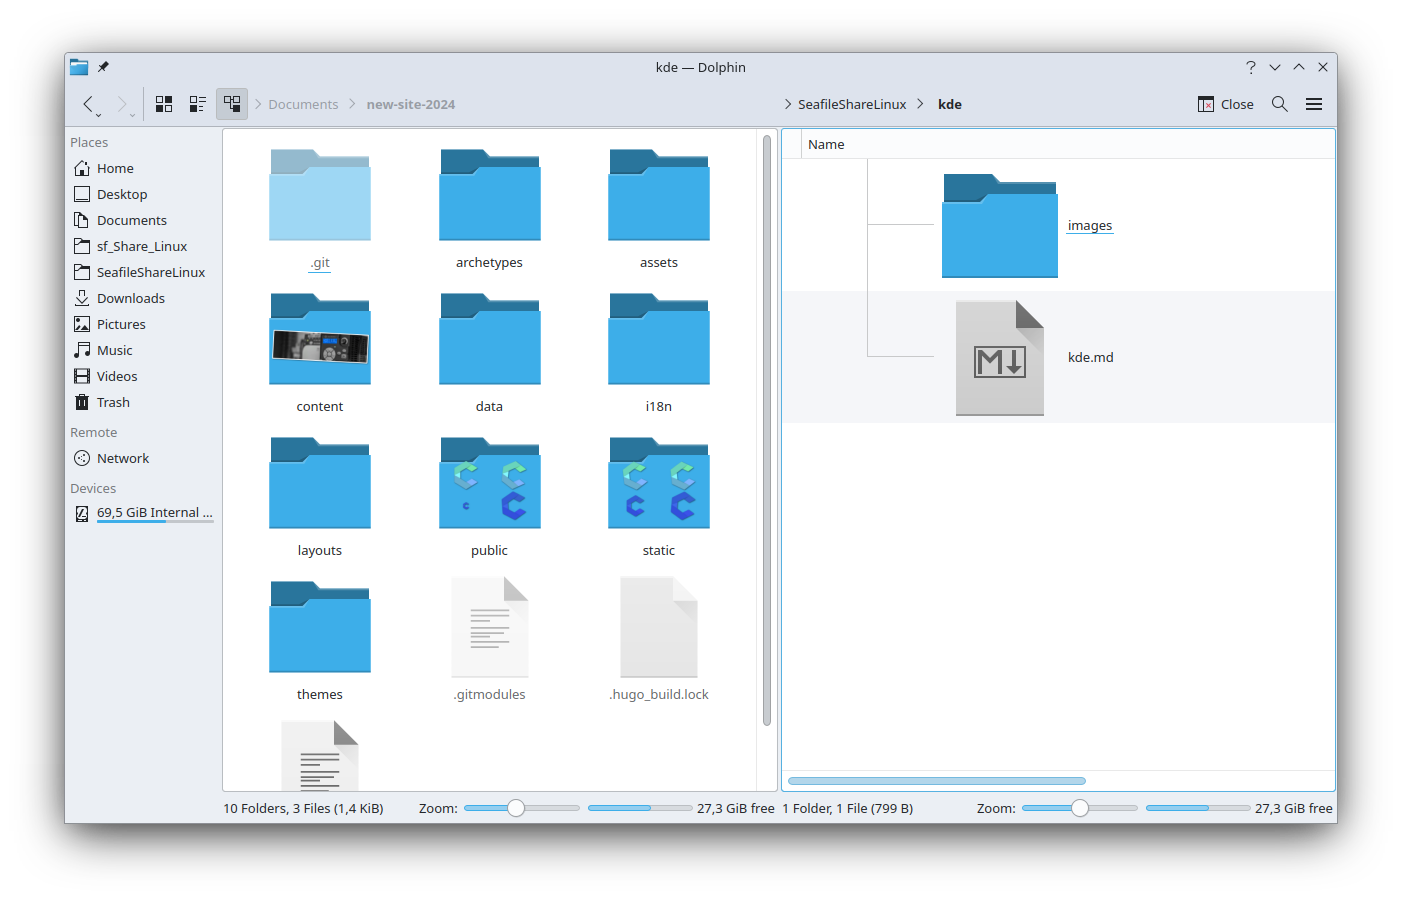This screenshot has width=1402, height=900.
Task: Expand arrow between SeafileShareLinux and kde
Action: 920,104
